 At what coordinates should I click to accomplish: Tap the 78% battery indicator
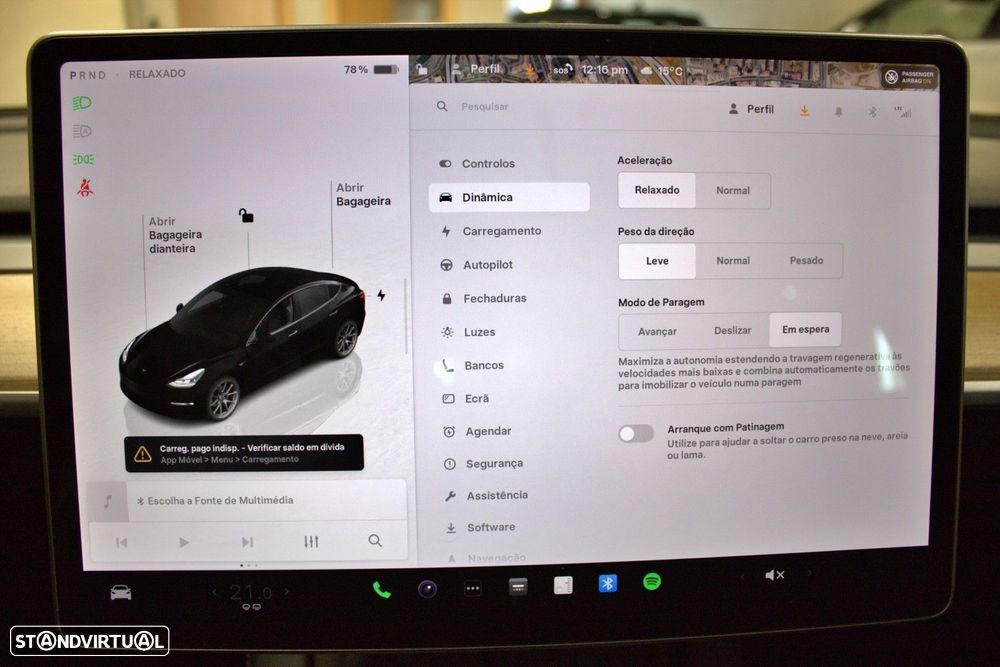371,70
